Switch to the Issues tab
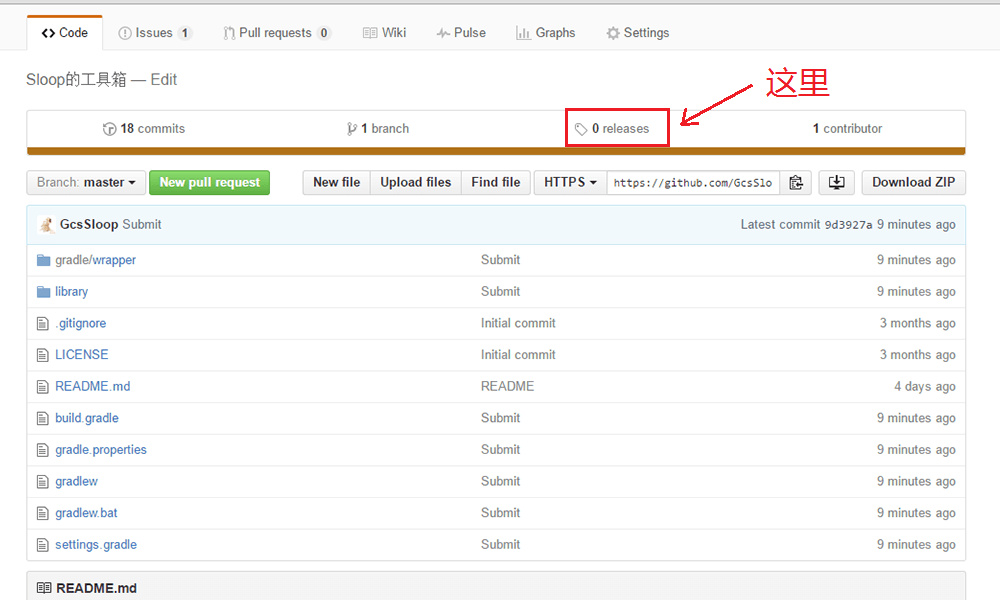This screenshot has height=600, width=1000. 154,33
